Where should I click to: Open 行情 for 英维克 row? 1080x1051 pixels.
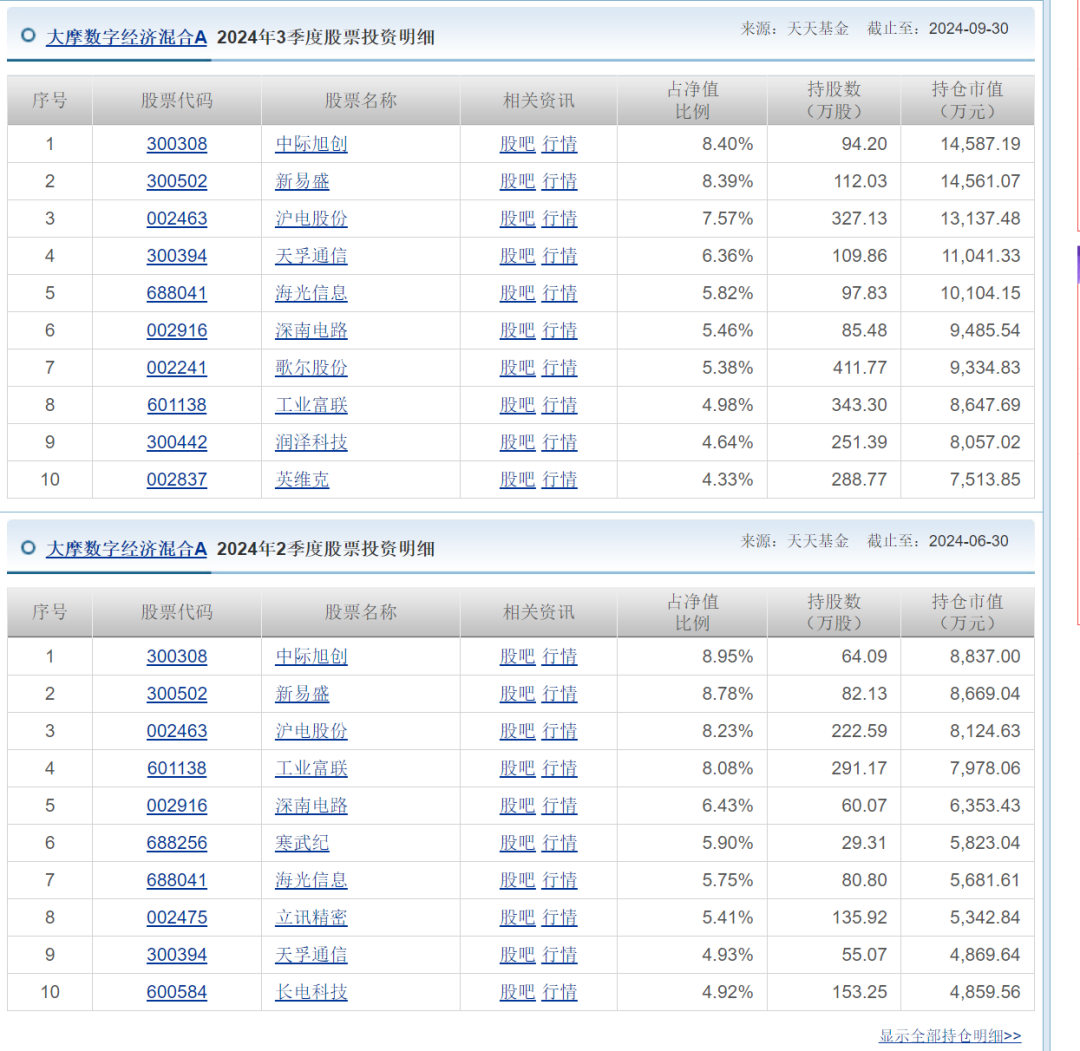(559, 479)
